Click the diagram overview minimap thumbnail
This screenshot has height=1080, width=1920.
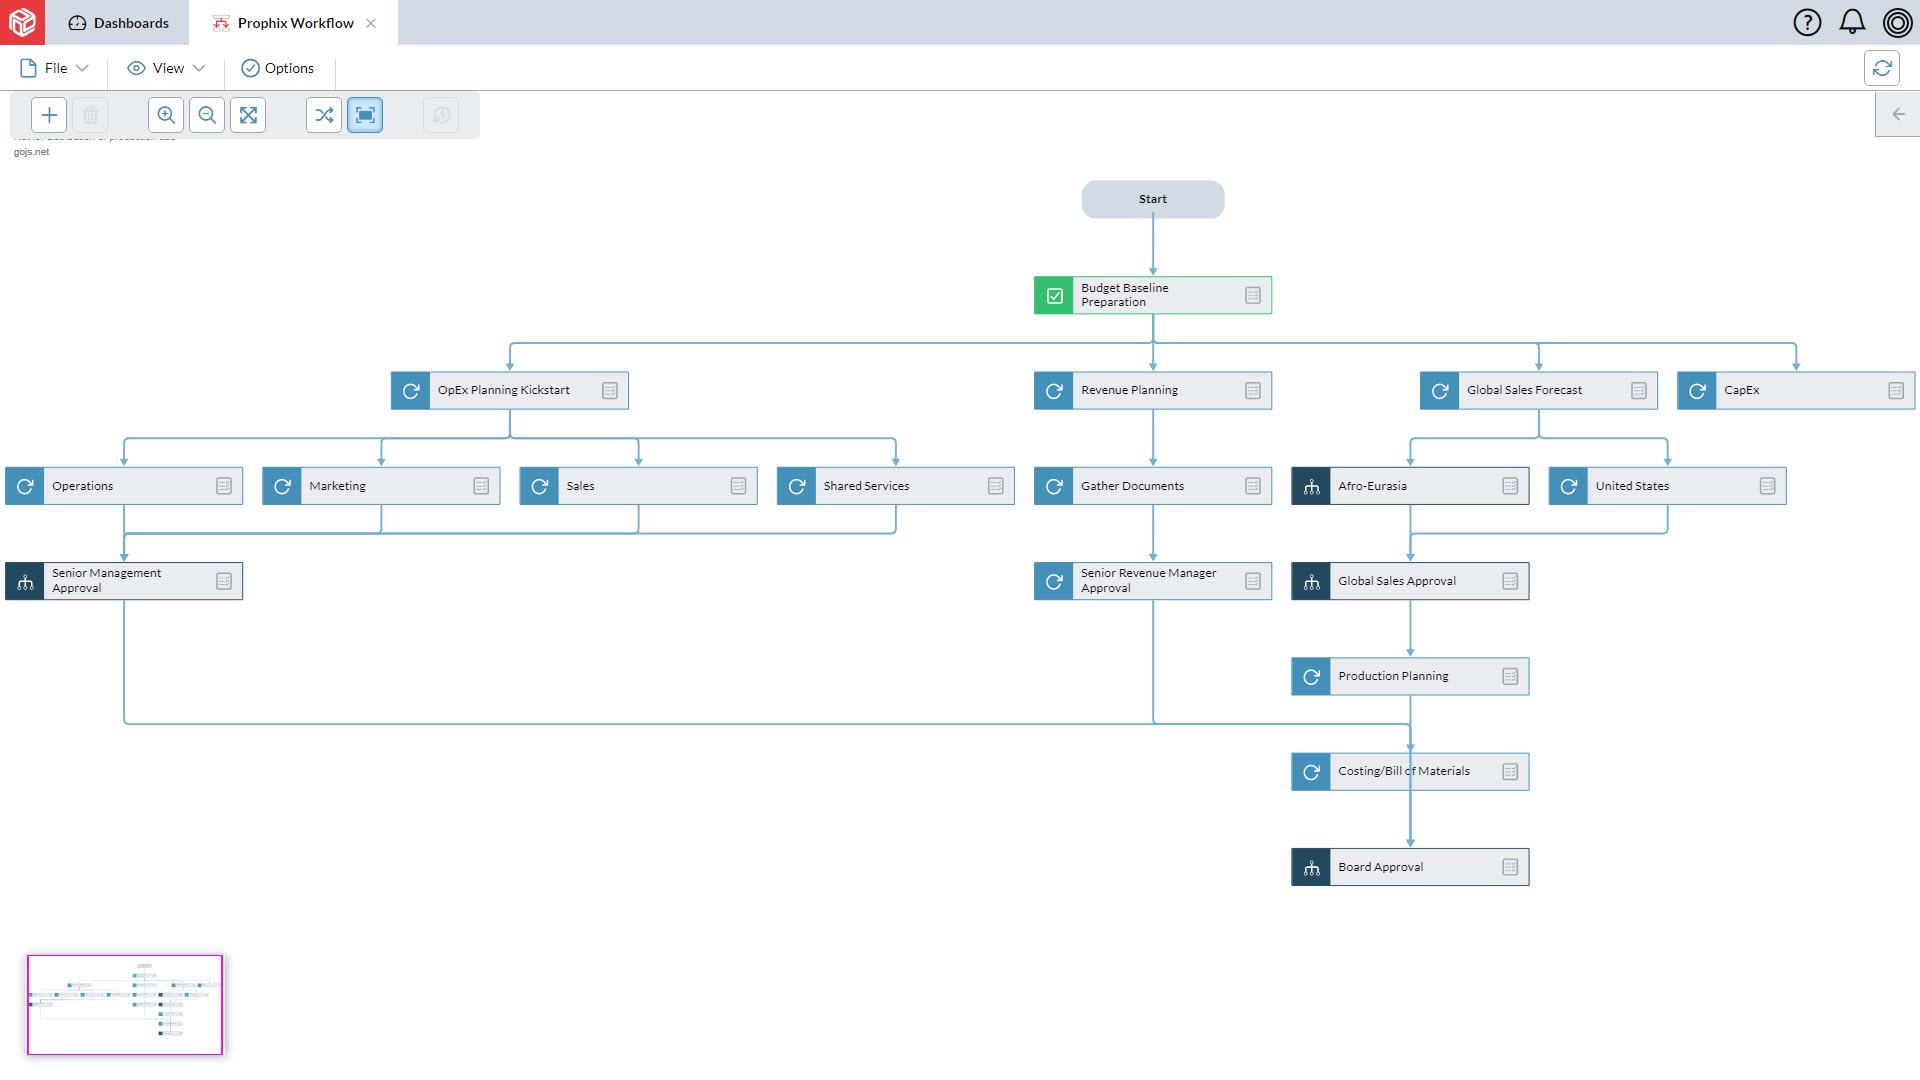pos(125,1004)
